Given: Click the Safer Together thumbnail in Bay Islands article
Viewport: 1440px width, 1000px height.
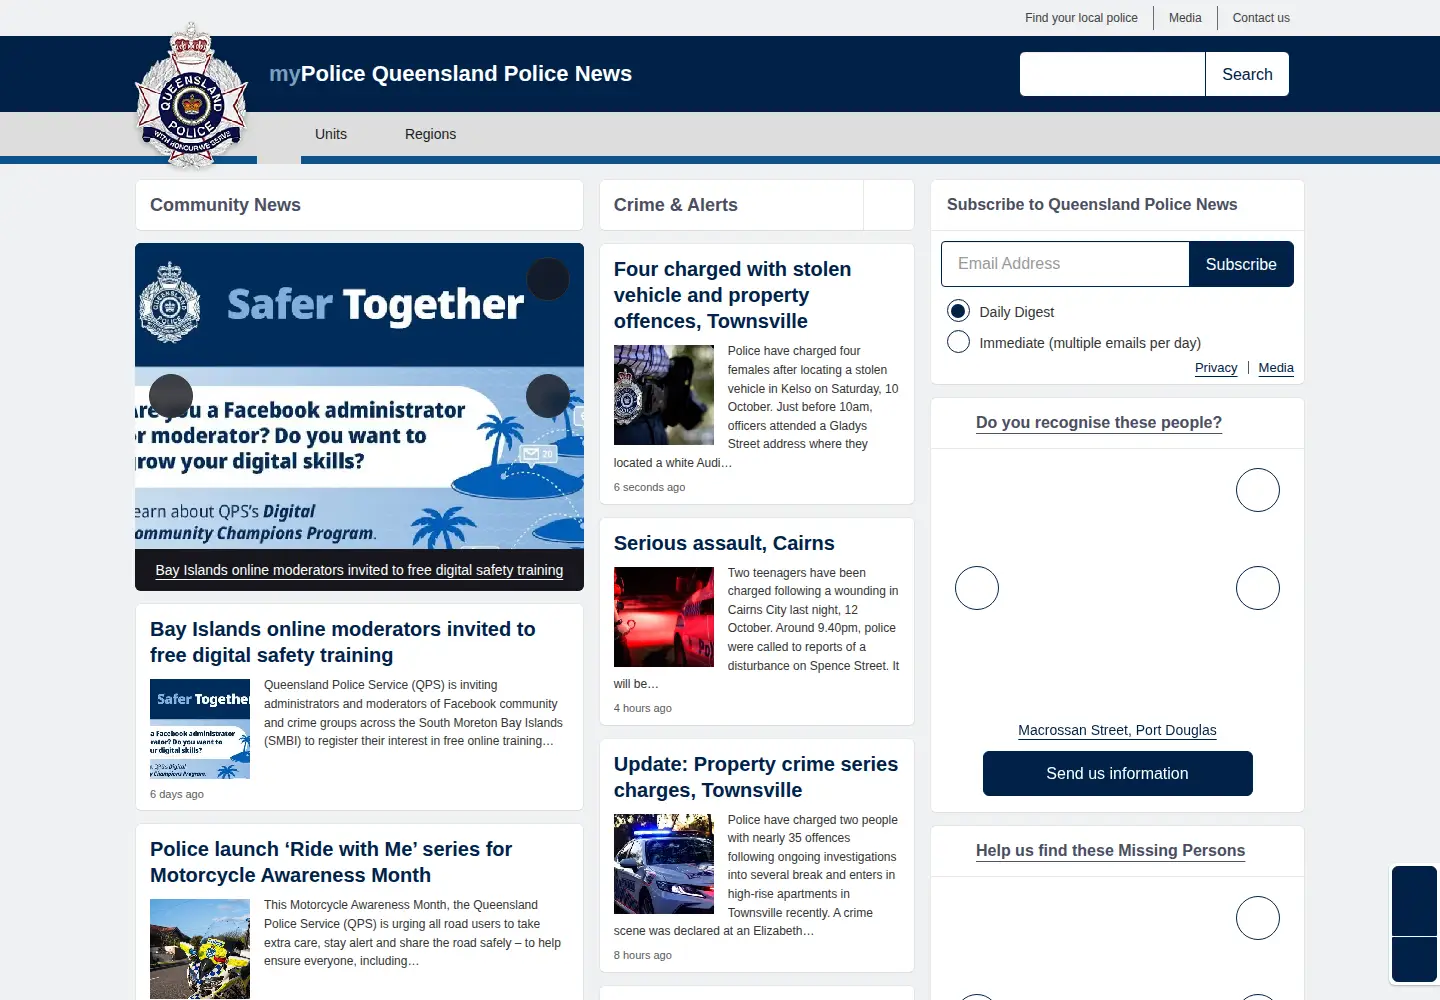Looking at the screenshot, I should click(x=200, y=729).
